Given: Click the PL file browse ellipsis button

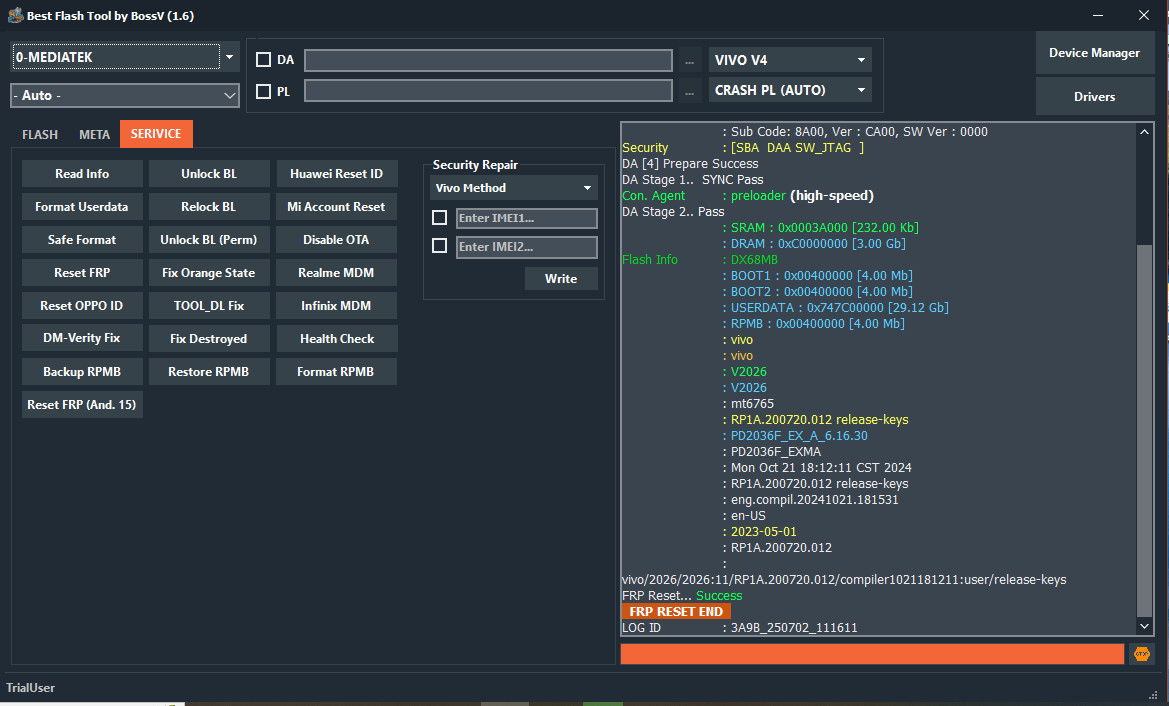Looking at the screenshot, I should [x=689, y=91].
